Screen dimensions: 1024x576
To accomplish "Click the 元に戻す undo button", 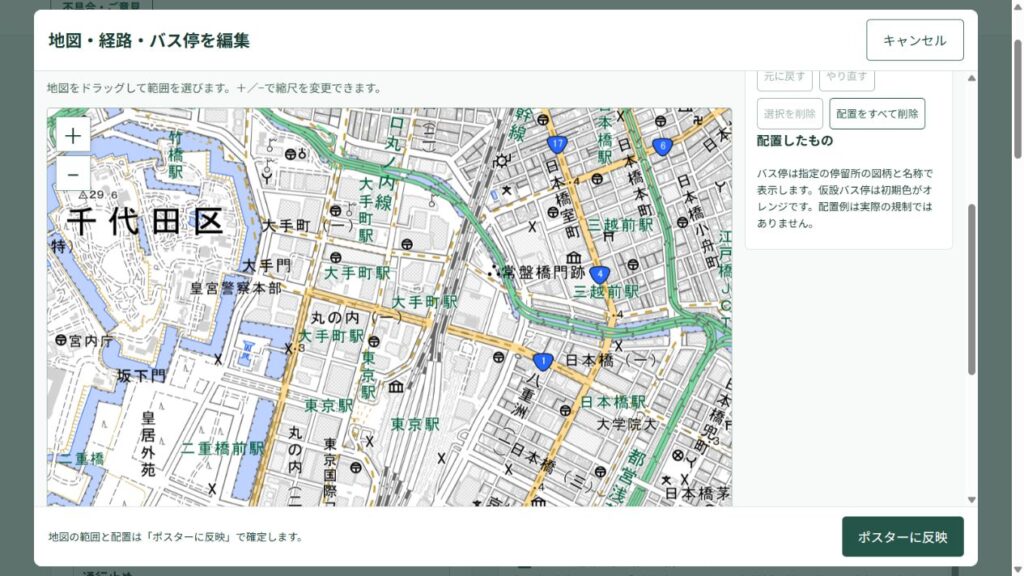I will [x=784, y=78].
